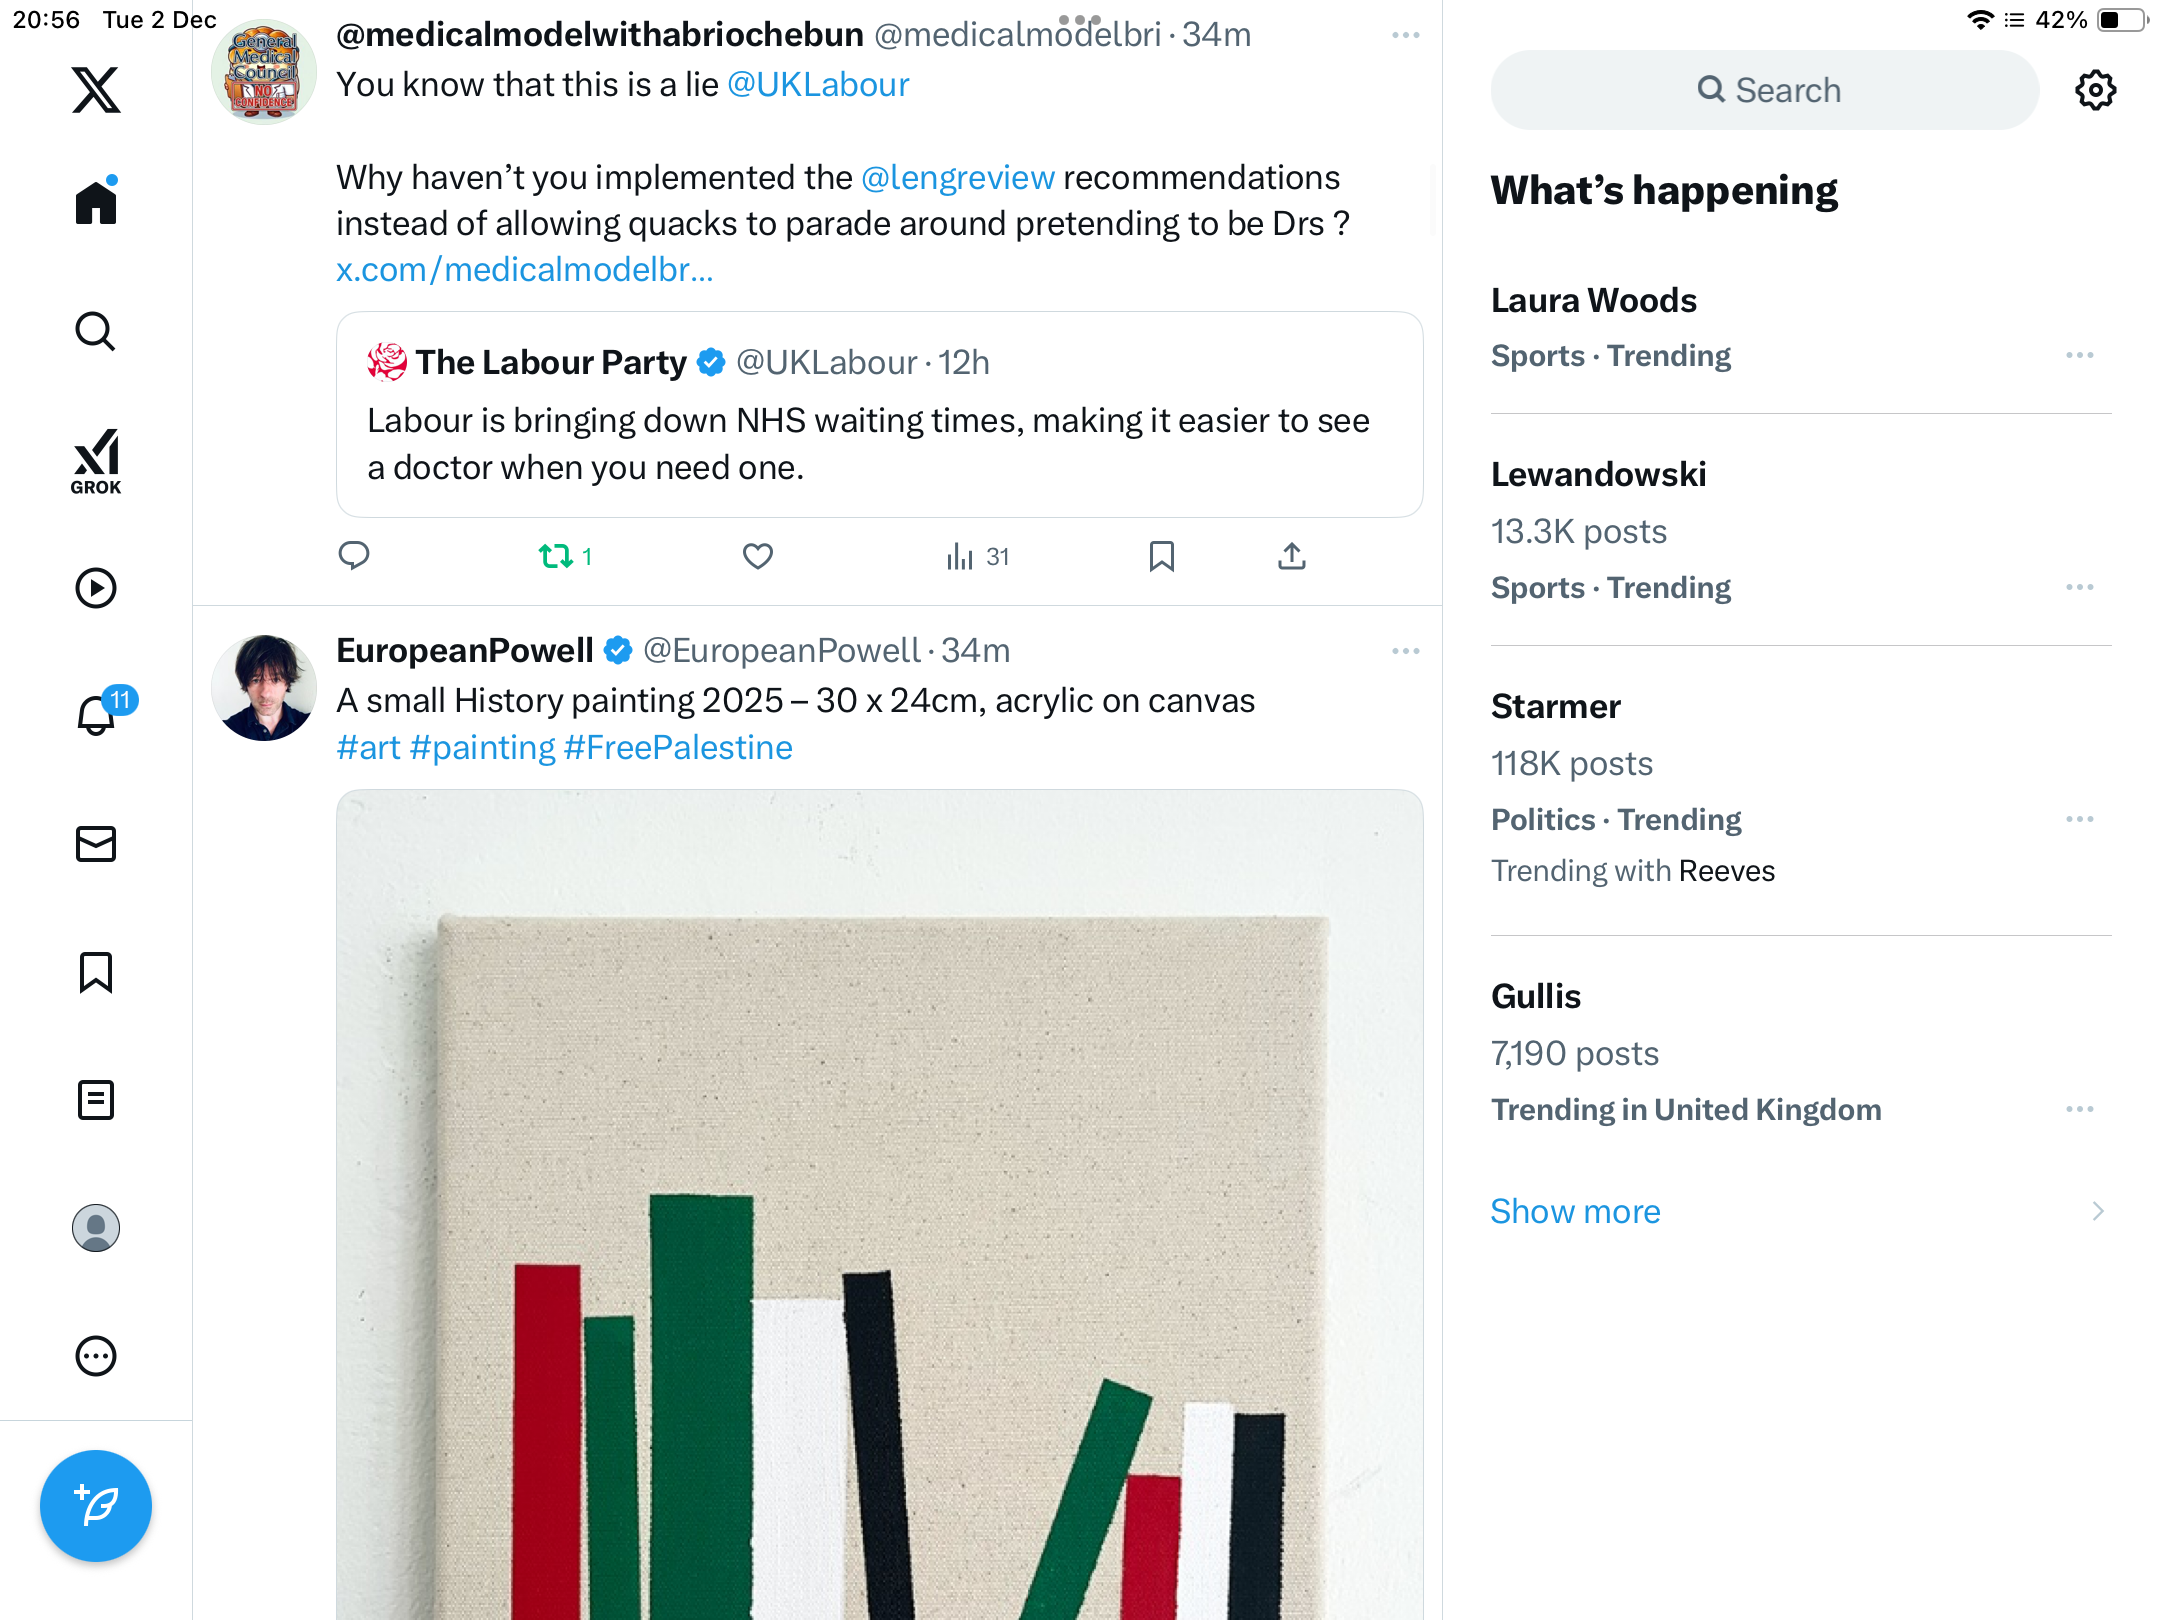Screen dimensions: 2160x1620
Task: Open more options for Starmer trend
Action: pos(2079,819)
